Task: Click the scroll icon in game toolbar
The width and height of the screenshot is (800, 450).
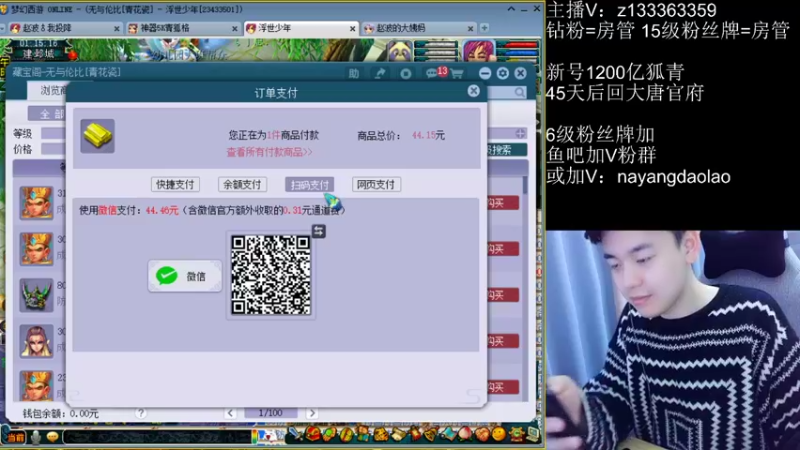Action: tap(398, 434)
